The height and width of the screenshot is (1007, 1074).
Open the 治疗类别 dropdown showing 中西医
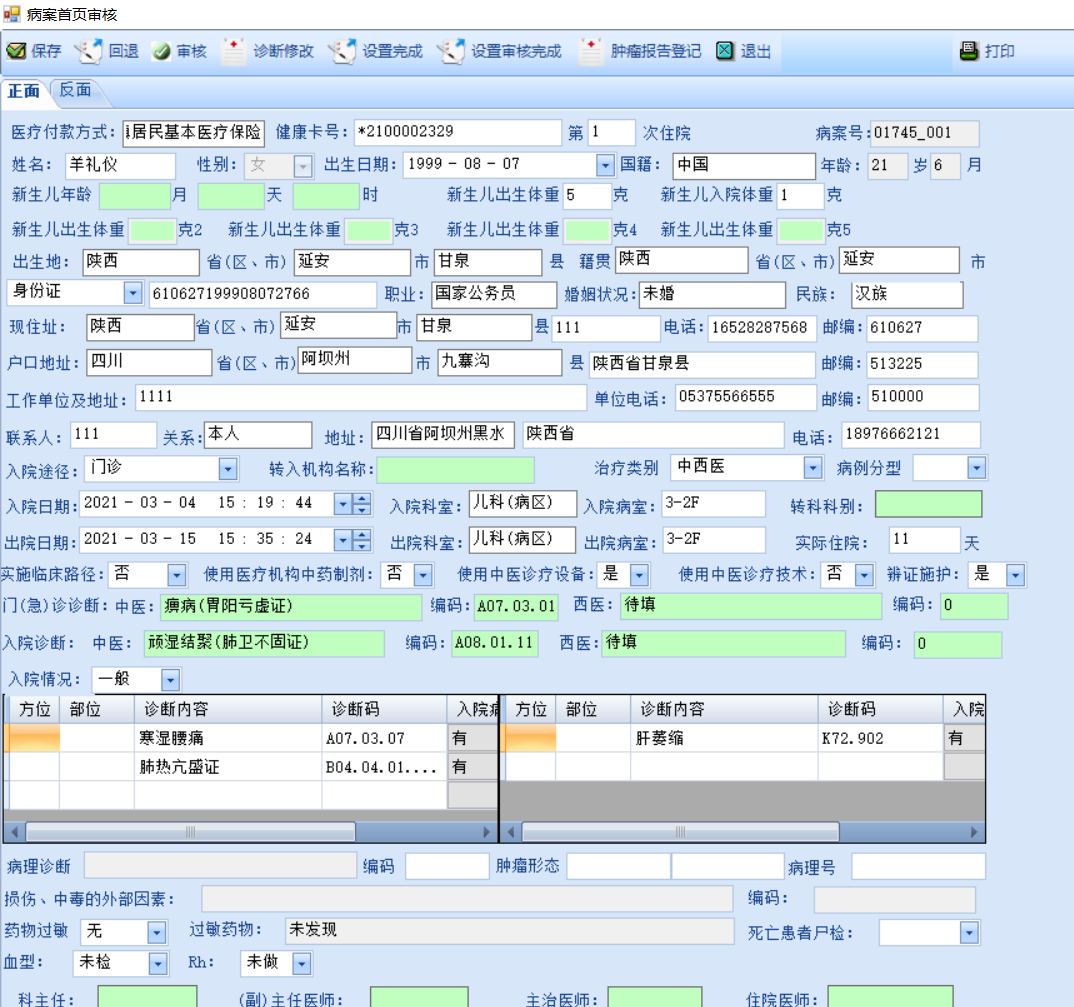[x=812, y=468]
